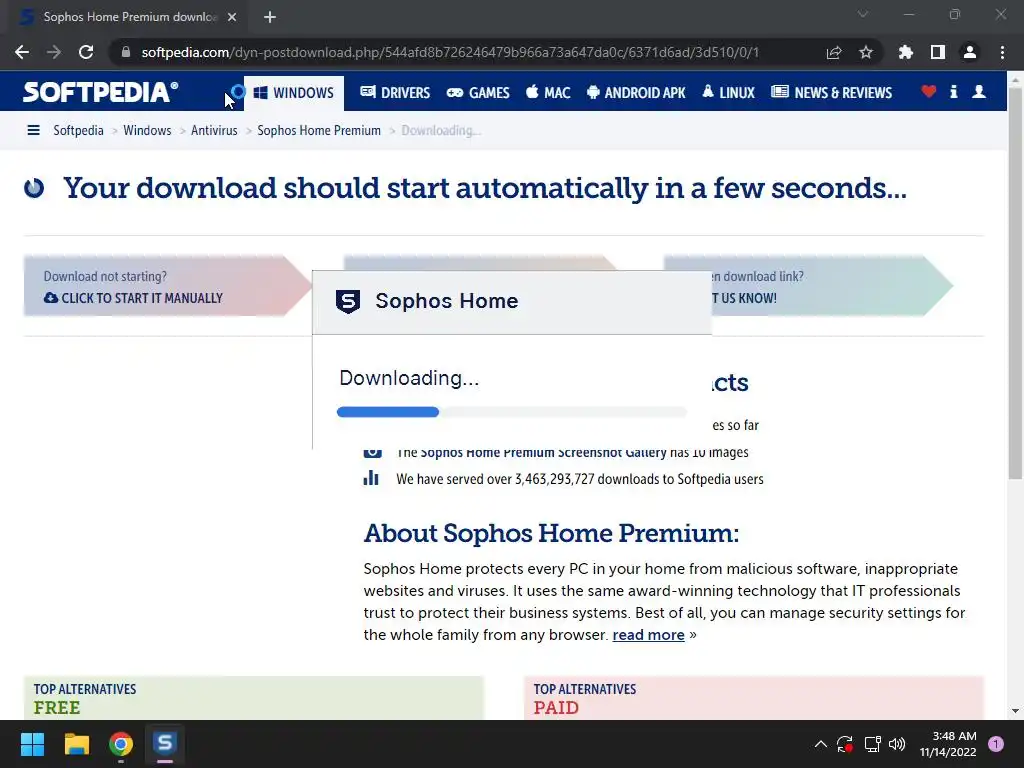
Task: Open the tab search chevron
Action: pos(863,14)
